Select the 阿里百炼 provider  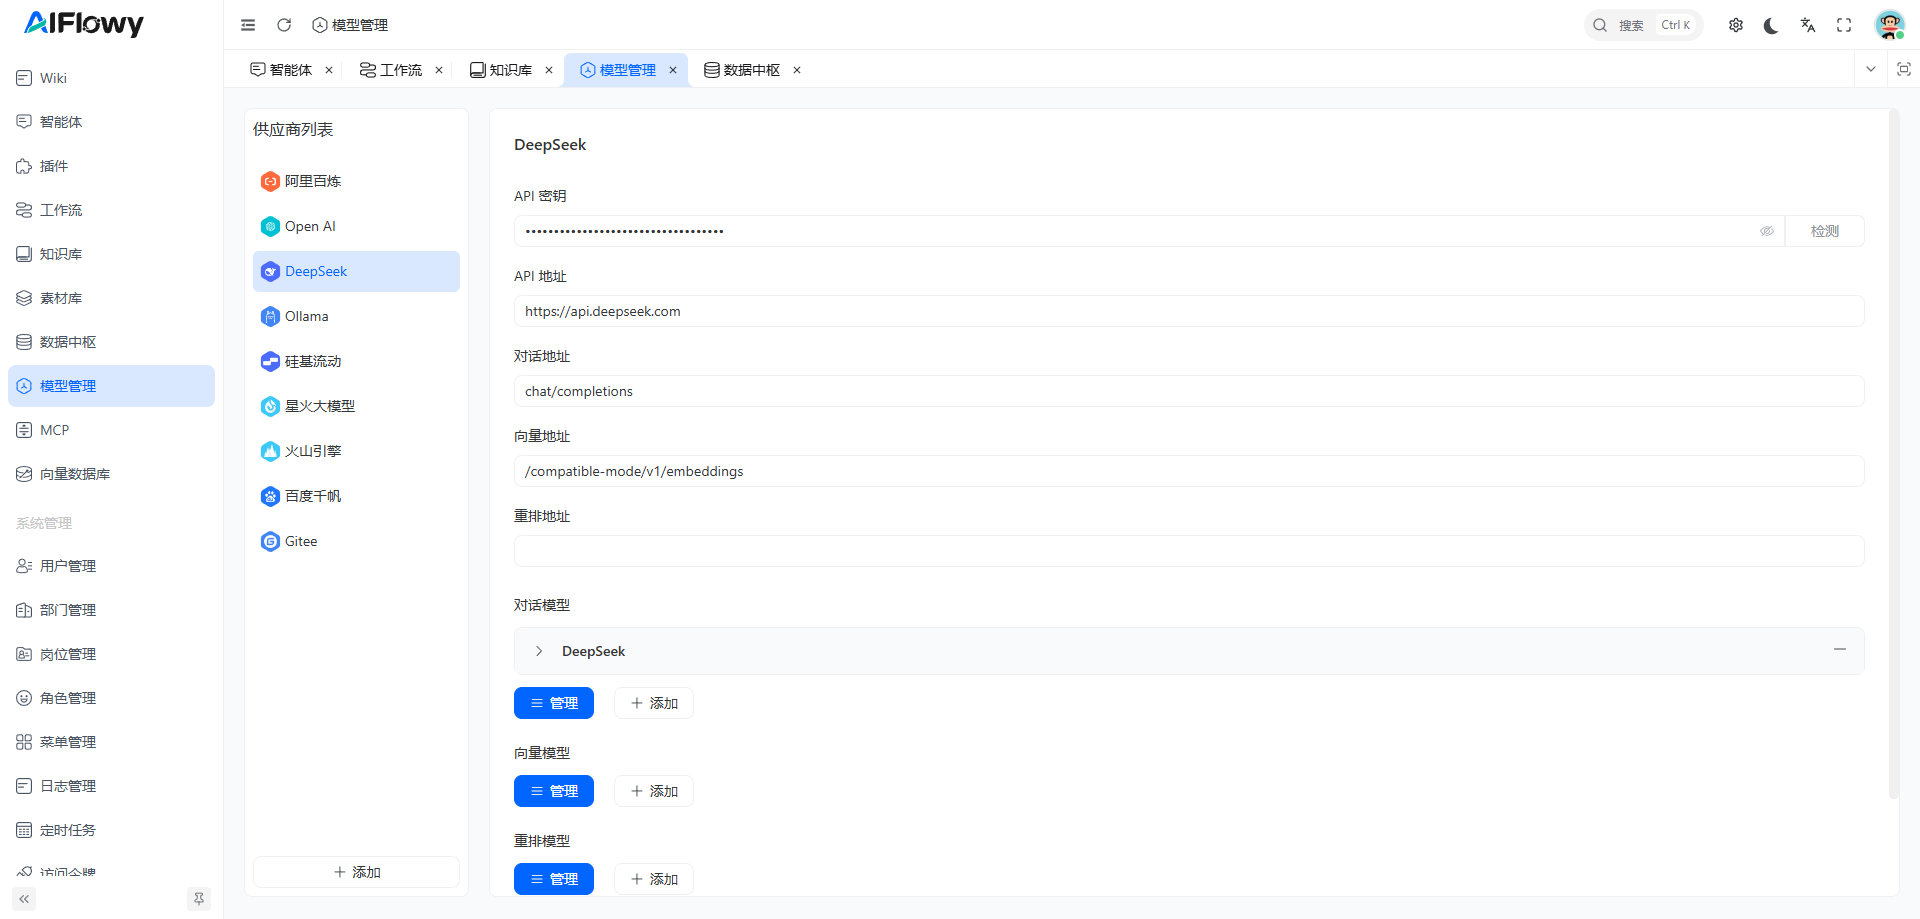(x=356, y=181)
